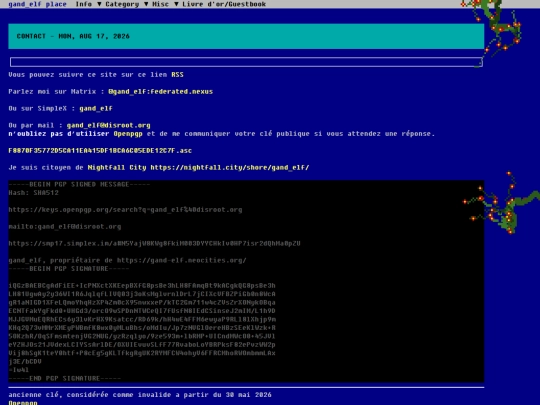Click the keys.openpgp.org search URL text

tap(125, 210)
